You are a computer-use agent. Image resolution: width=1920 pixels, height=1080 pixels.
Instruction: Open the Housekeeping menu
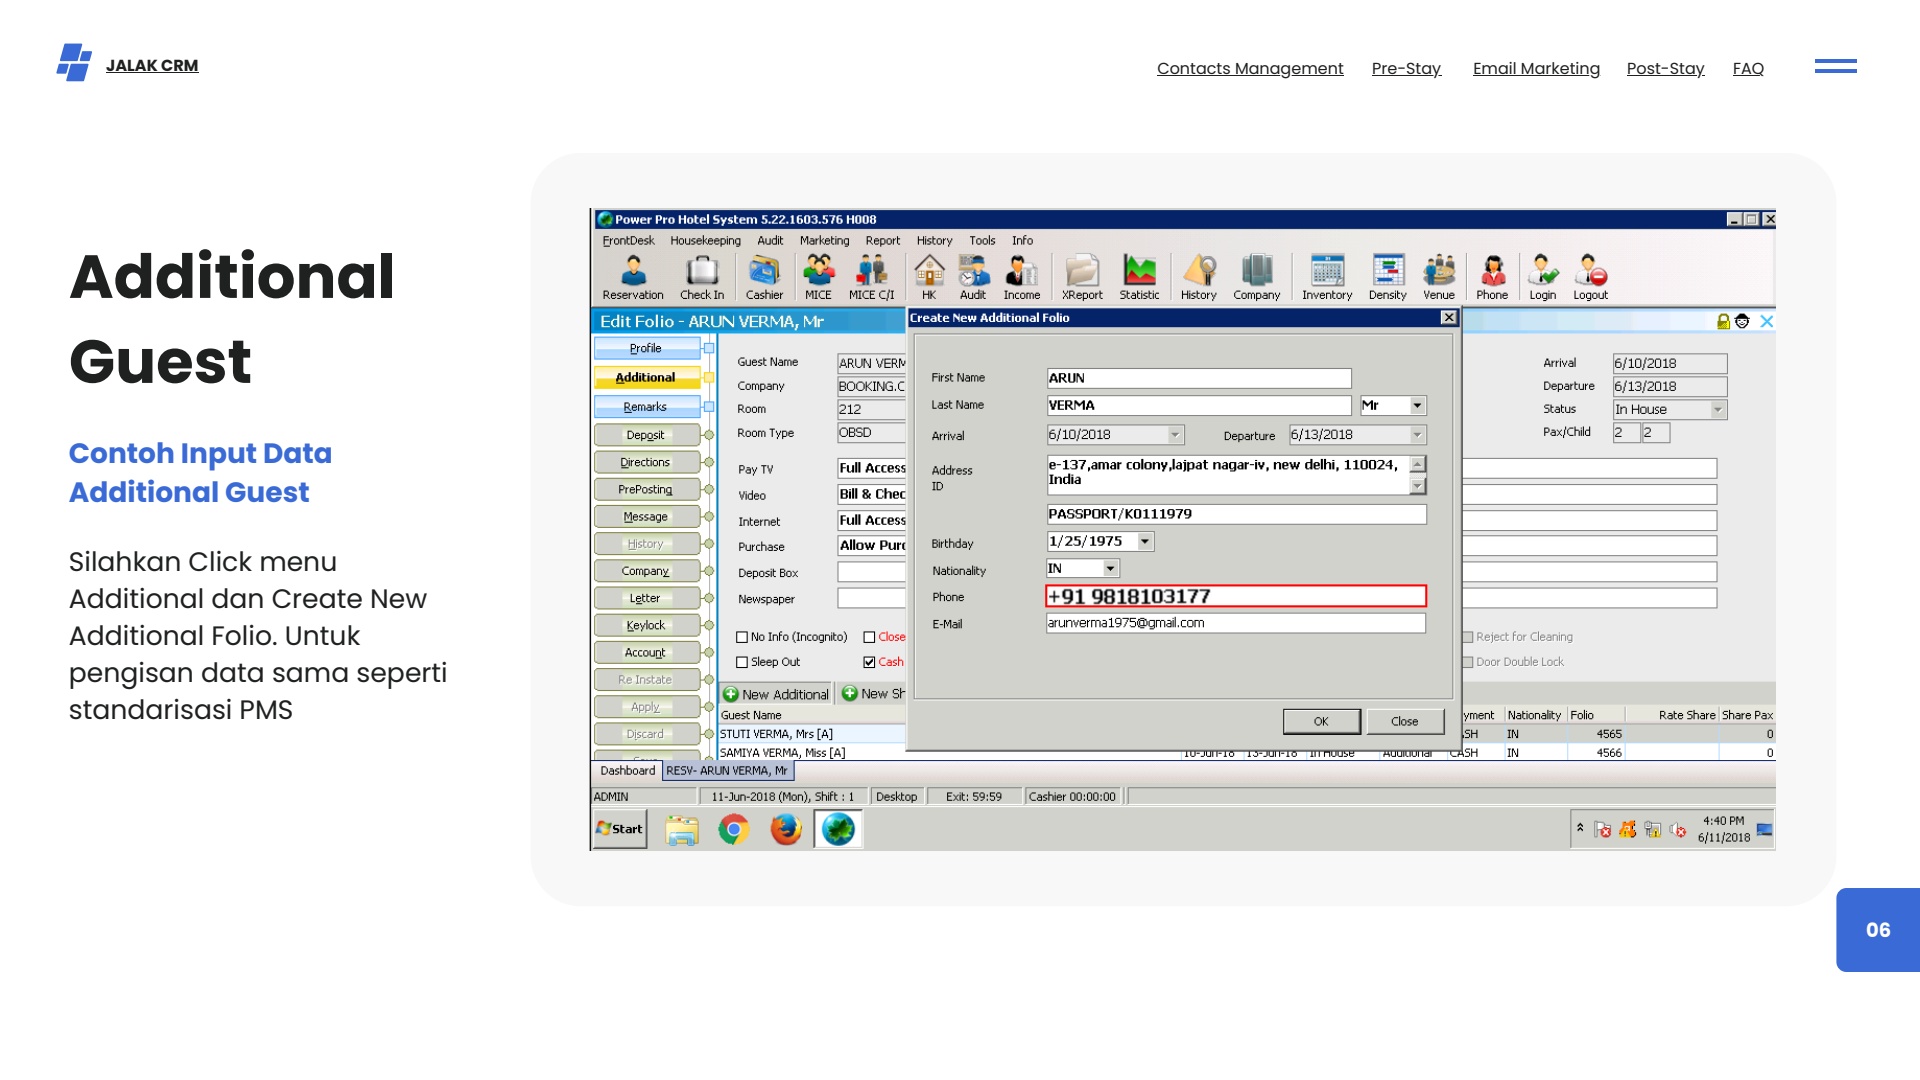coord(705,241)
